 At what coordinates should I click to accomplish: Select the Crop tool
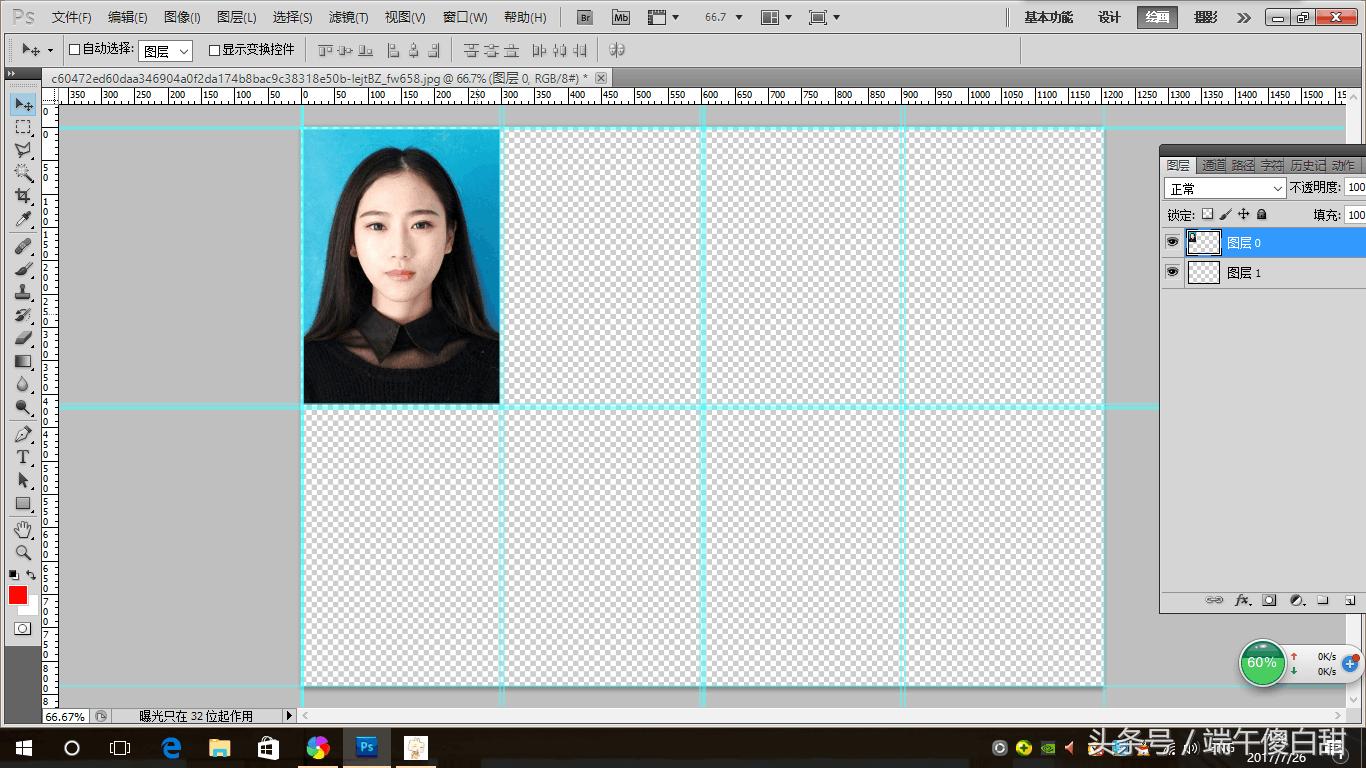[x=23, y=196]
